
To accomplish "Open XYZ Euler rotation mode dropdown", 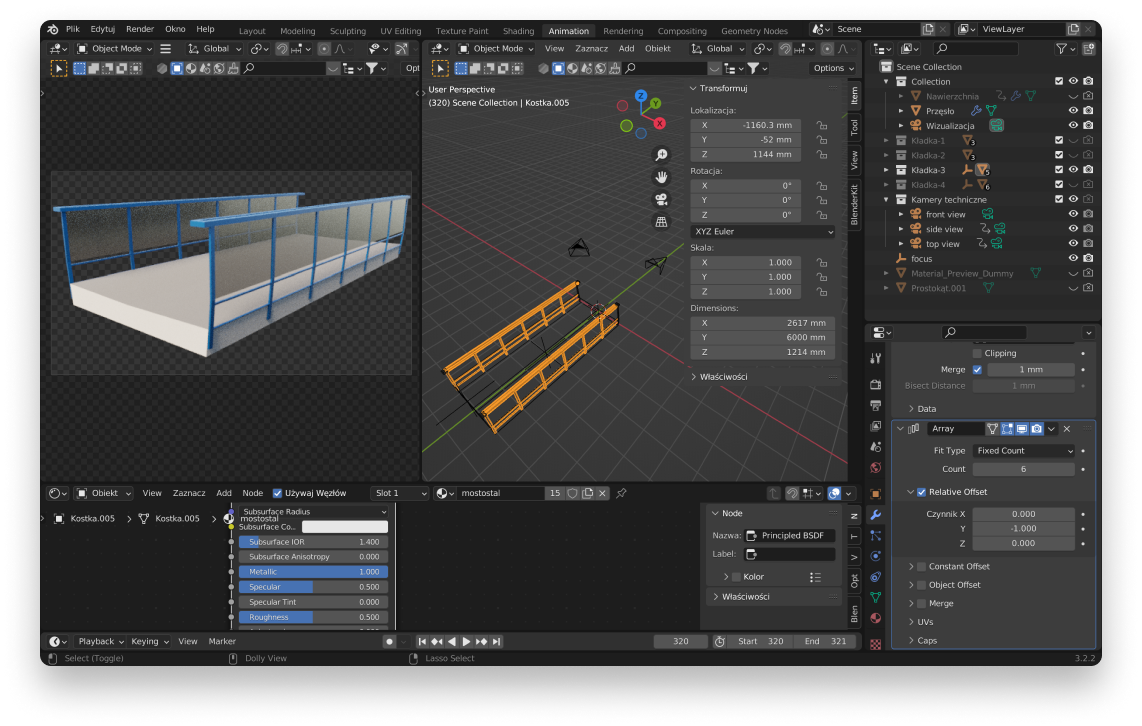I will coord(763,231).
